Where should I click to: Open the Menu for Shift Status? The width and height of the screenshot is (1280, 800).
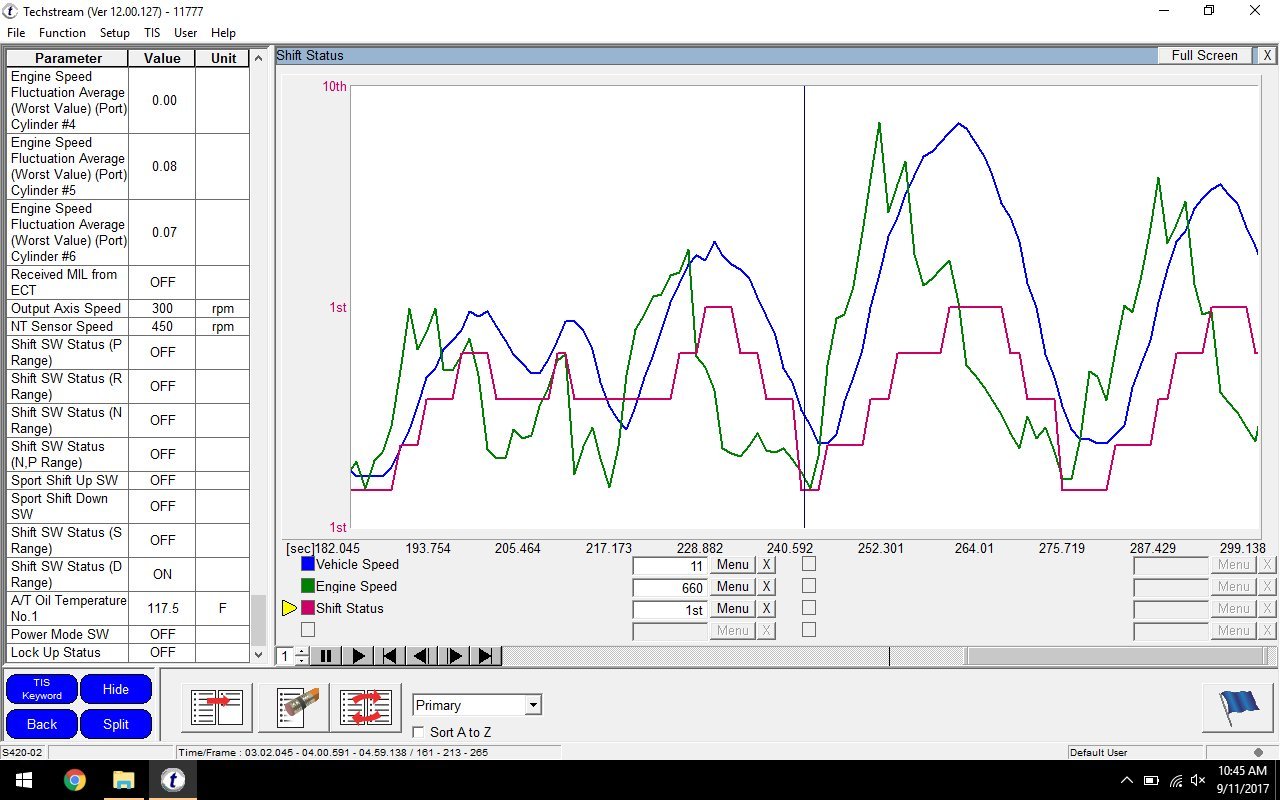click(x=732, y=609)
